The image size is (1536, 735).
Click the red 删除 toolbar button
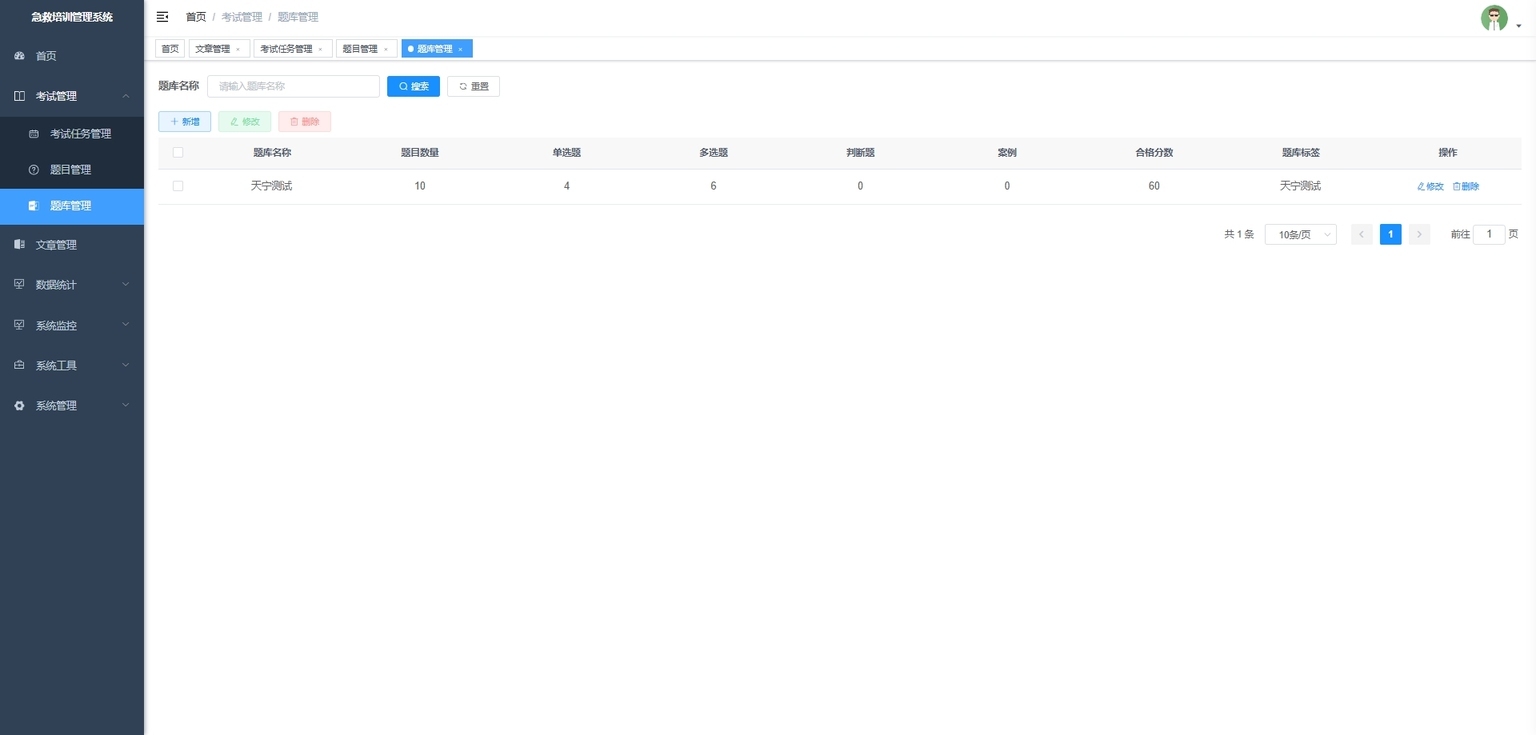[304, 121]
